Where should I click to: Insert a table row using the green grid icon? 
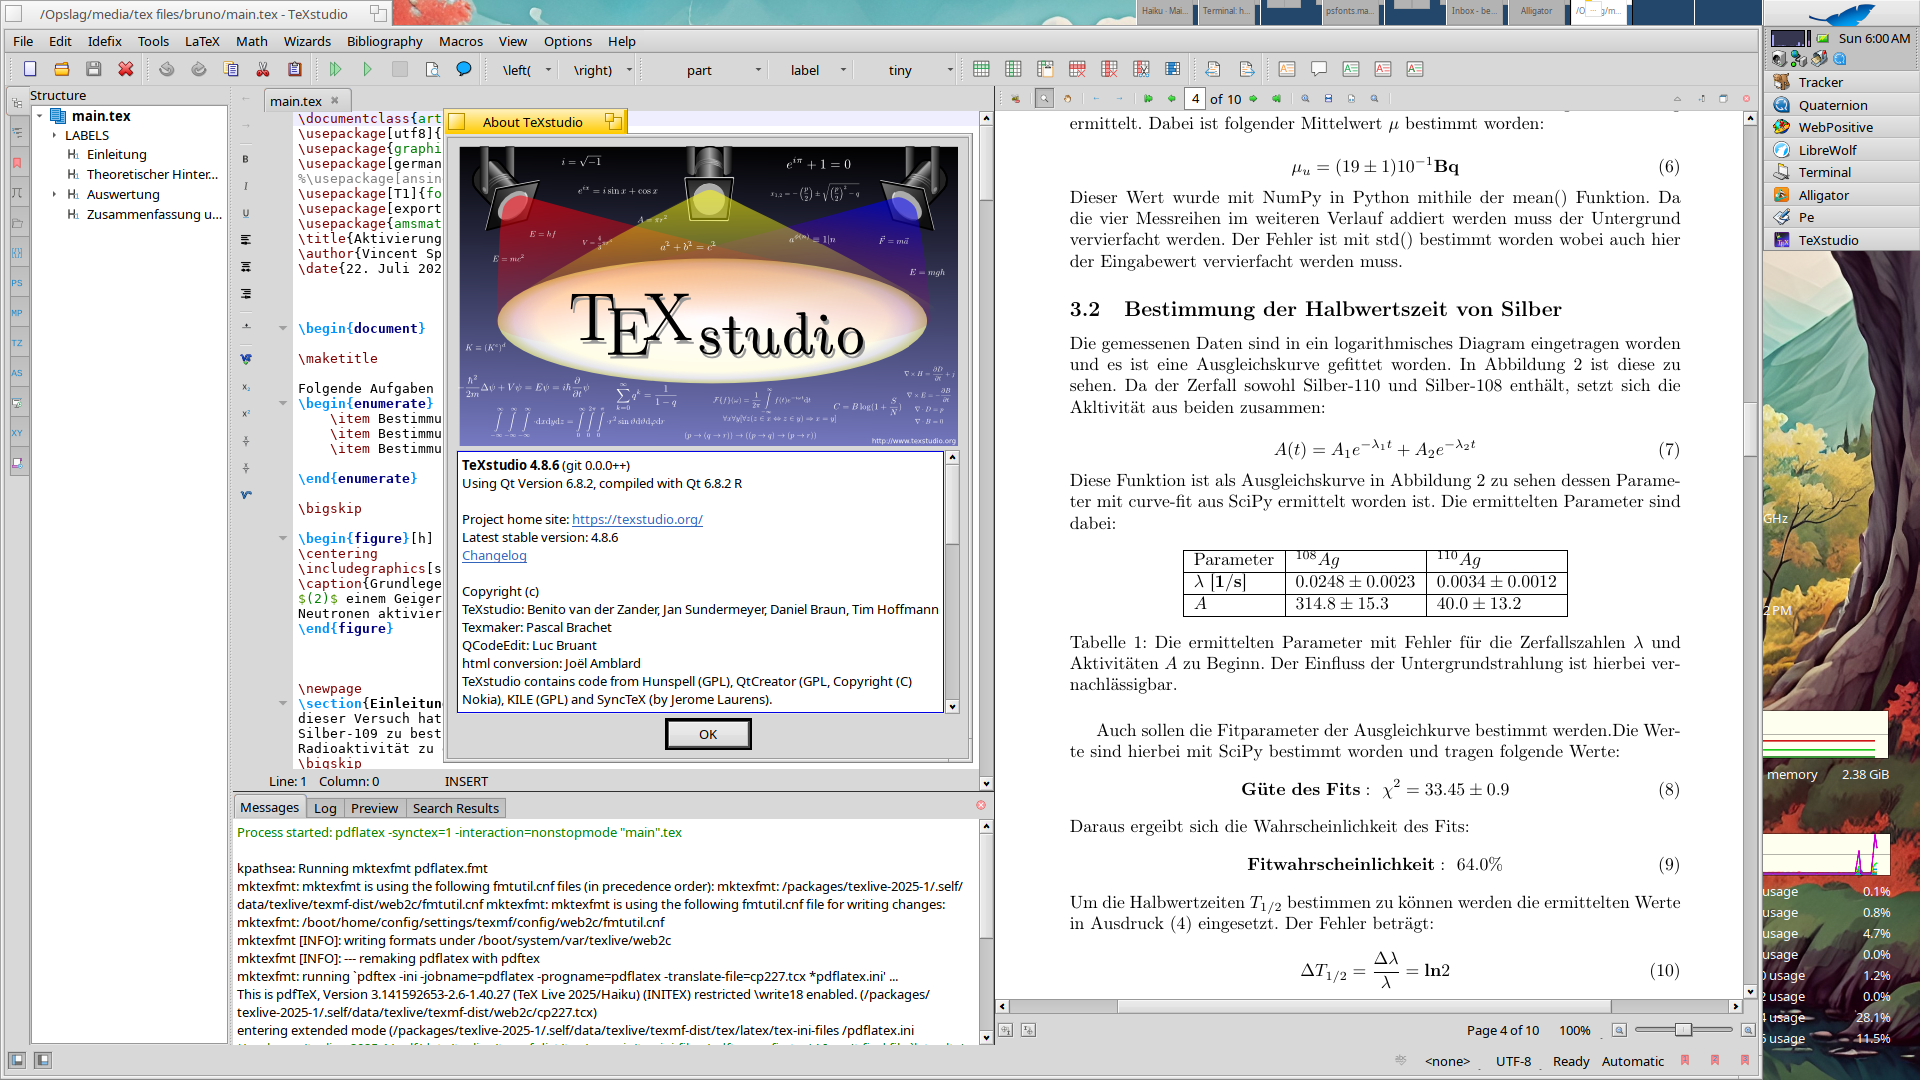pyautogui.click(x=981, y=69)
